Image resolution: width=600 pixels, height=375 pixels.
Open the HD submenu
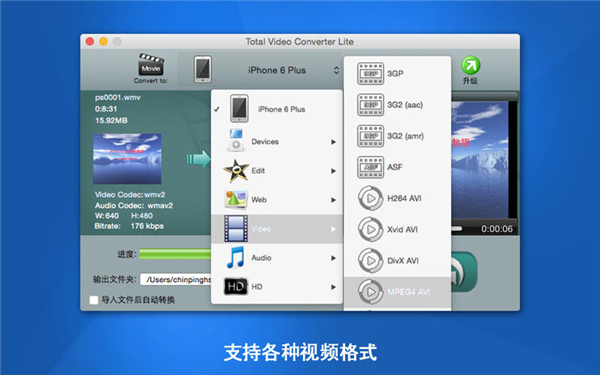(277, 287)
